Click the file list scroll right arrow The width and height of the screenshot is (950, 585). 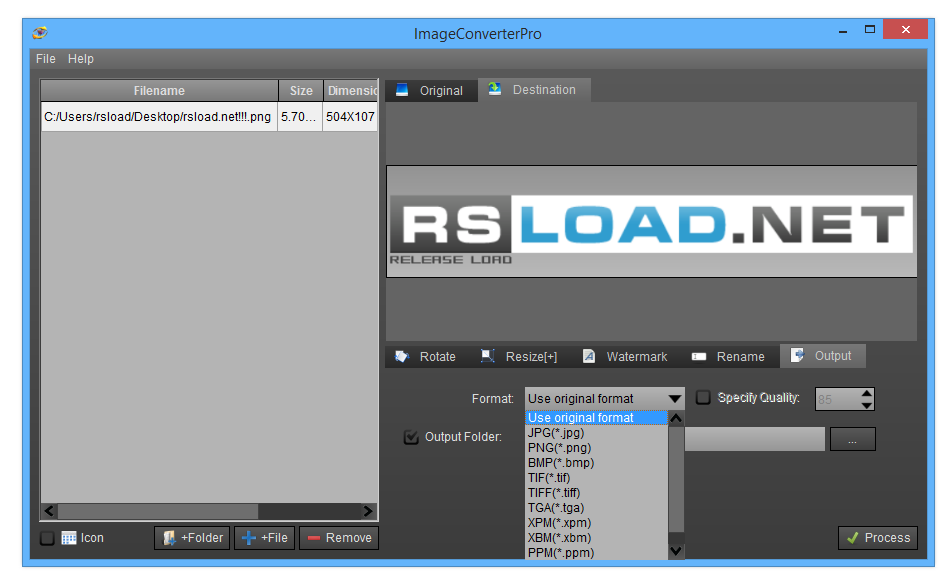point(368,511)
